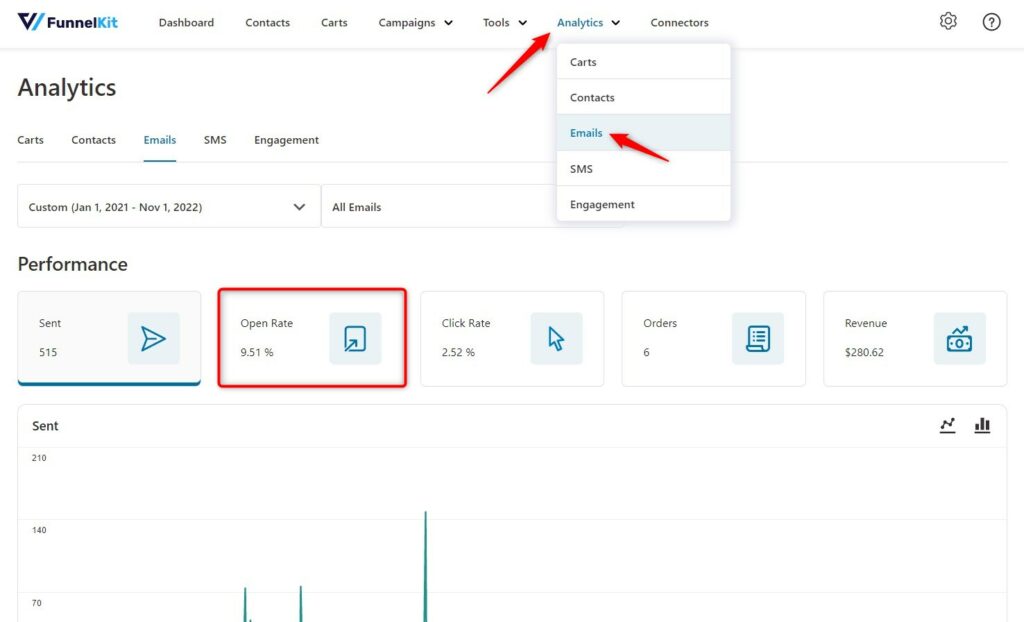The width and height of the screenshot is (1024, 622).
Task: Click the Open Rate icon
Action: click(x=355, y=338)
